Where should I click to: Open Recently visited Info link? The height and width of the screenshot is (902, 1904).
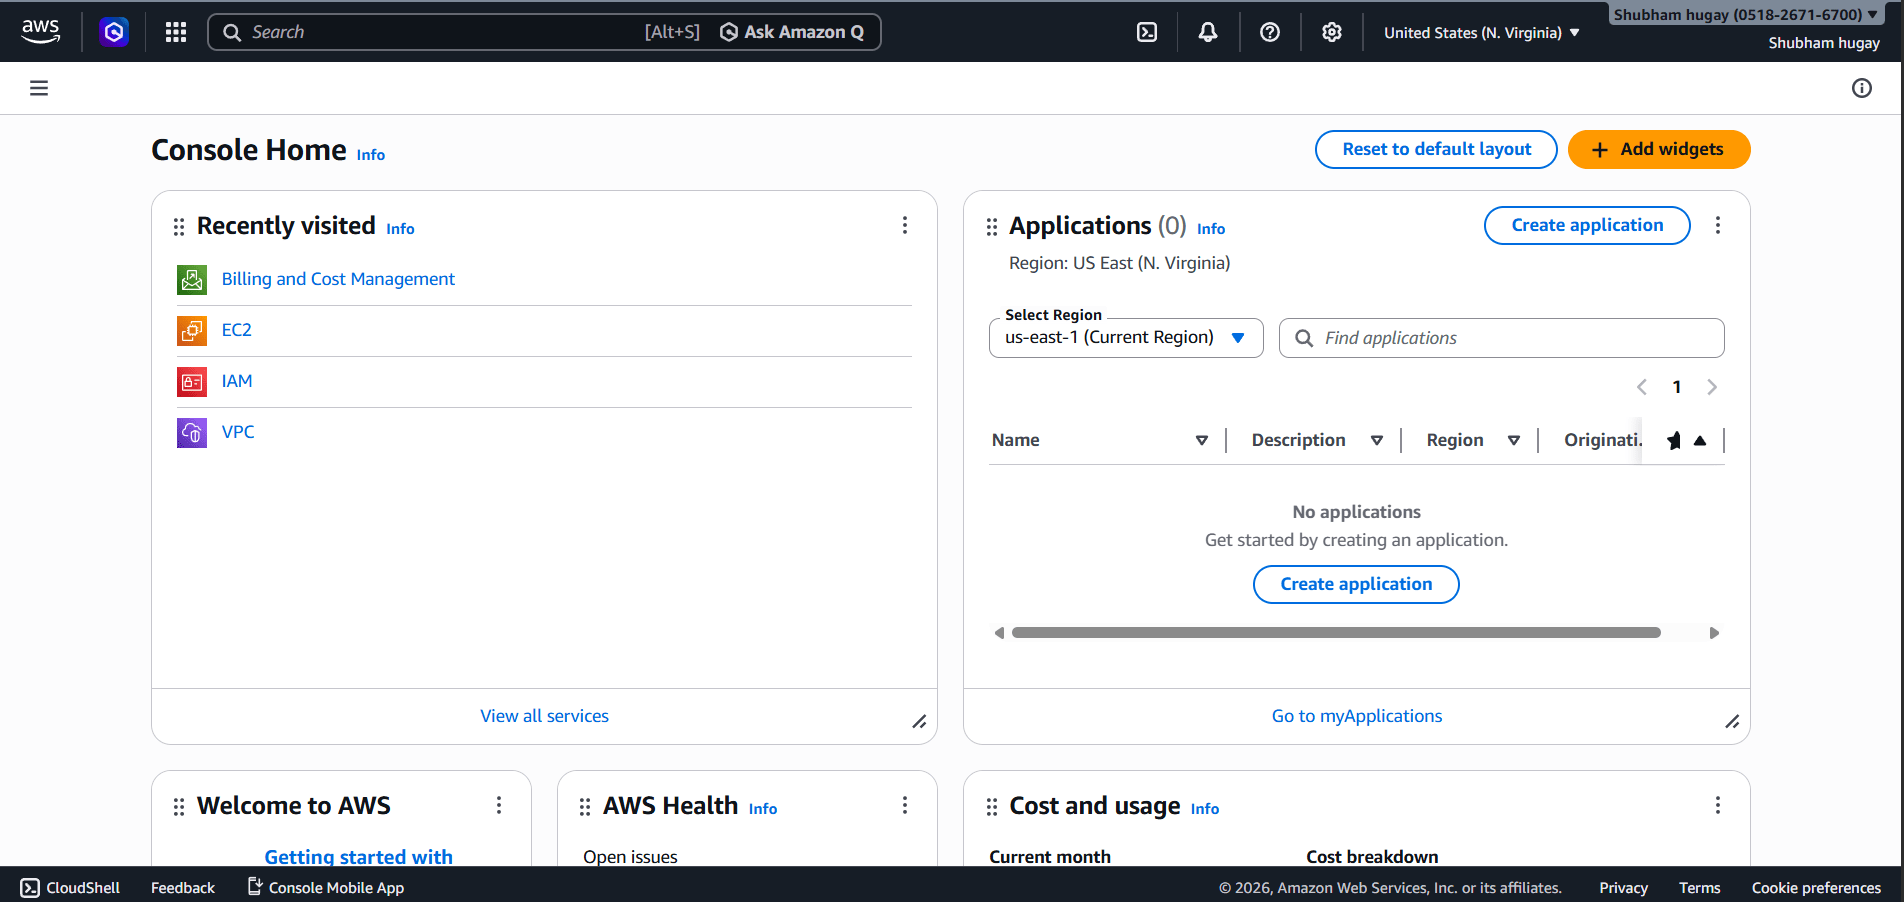[400, 229]
